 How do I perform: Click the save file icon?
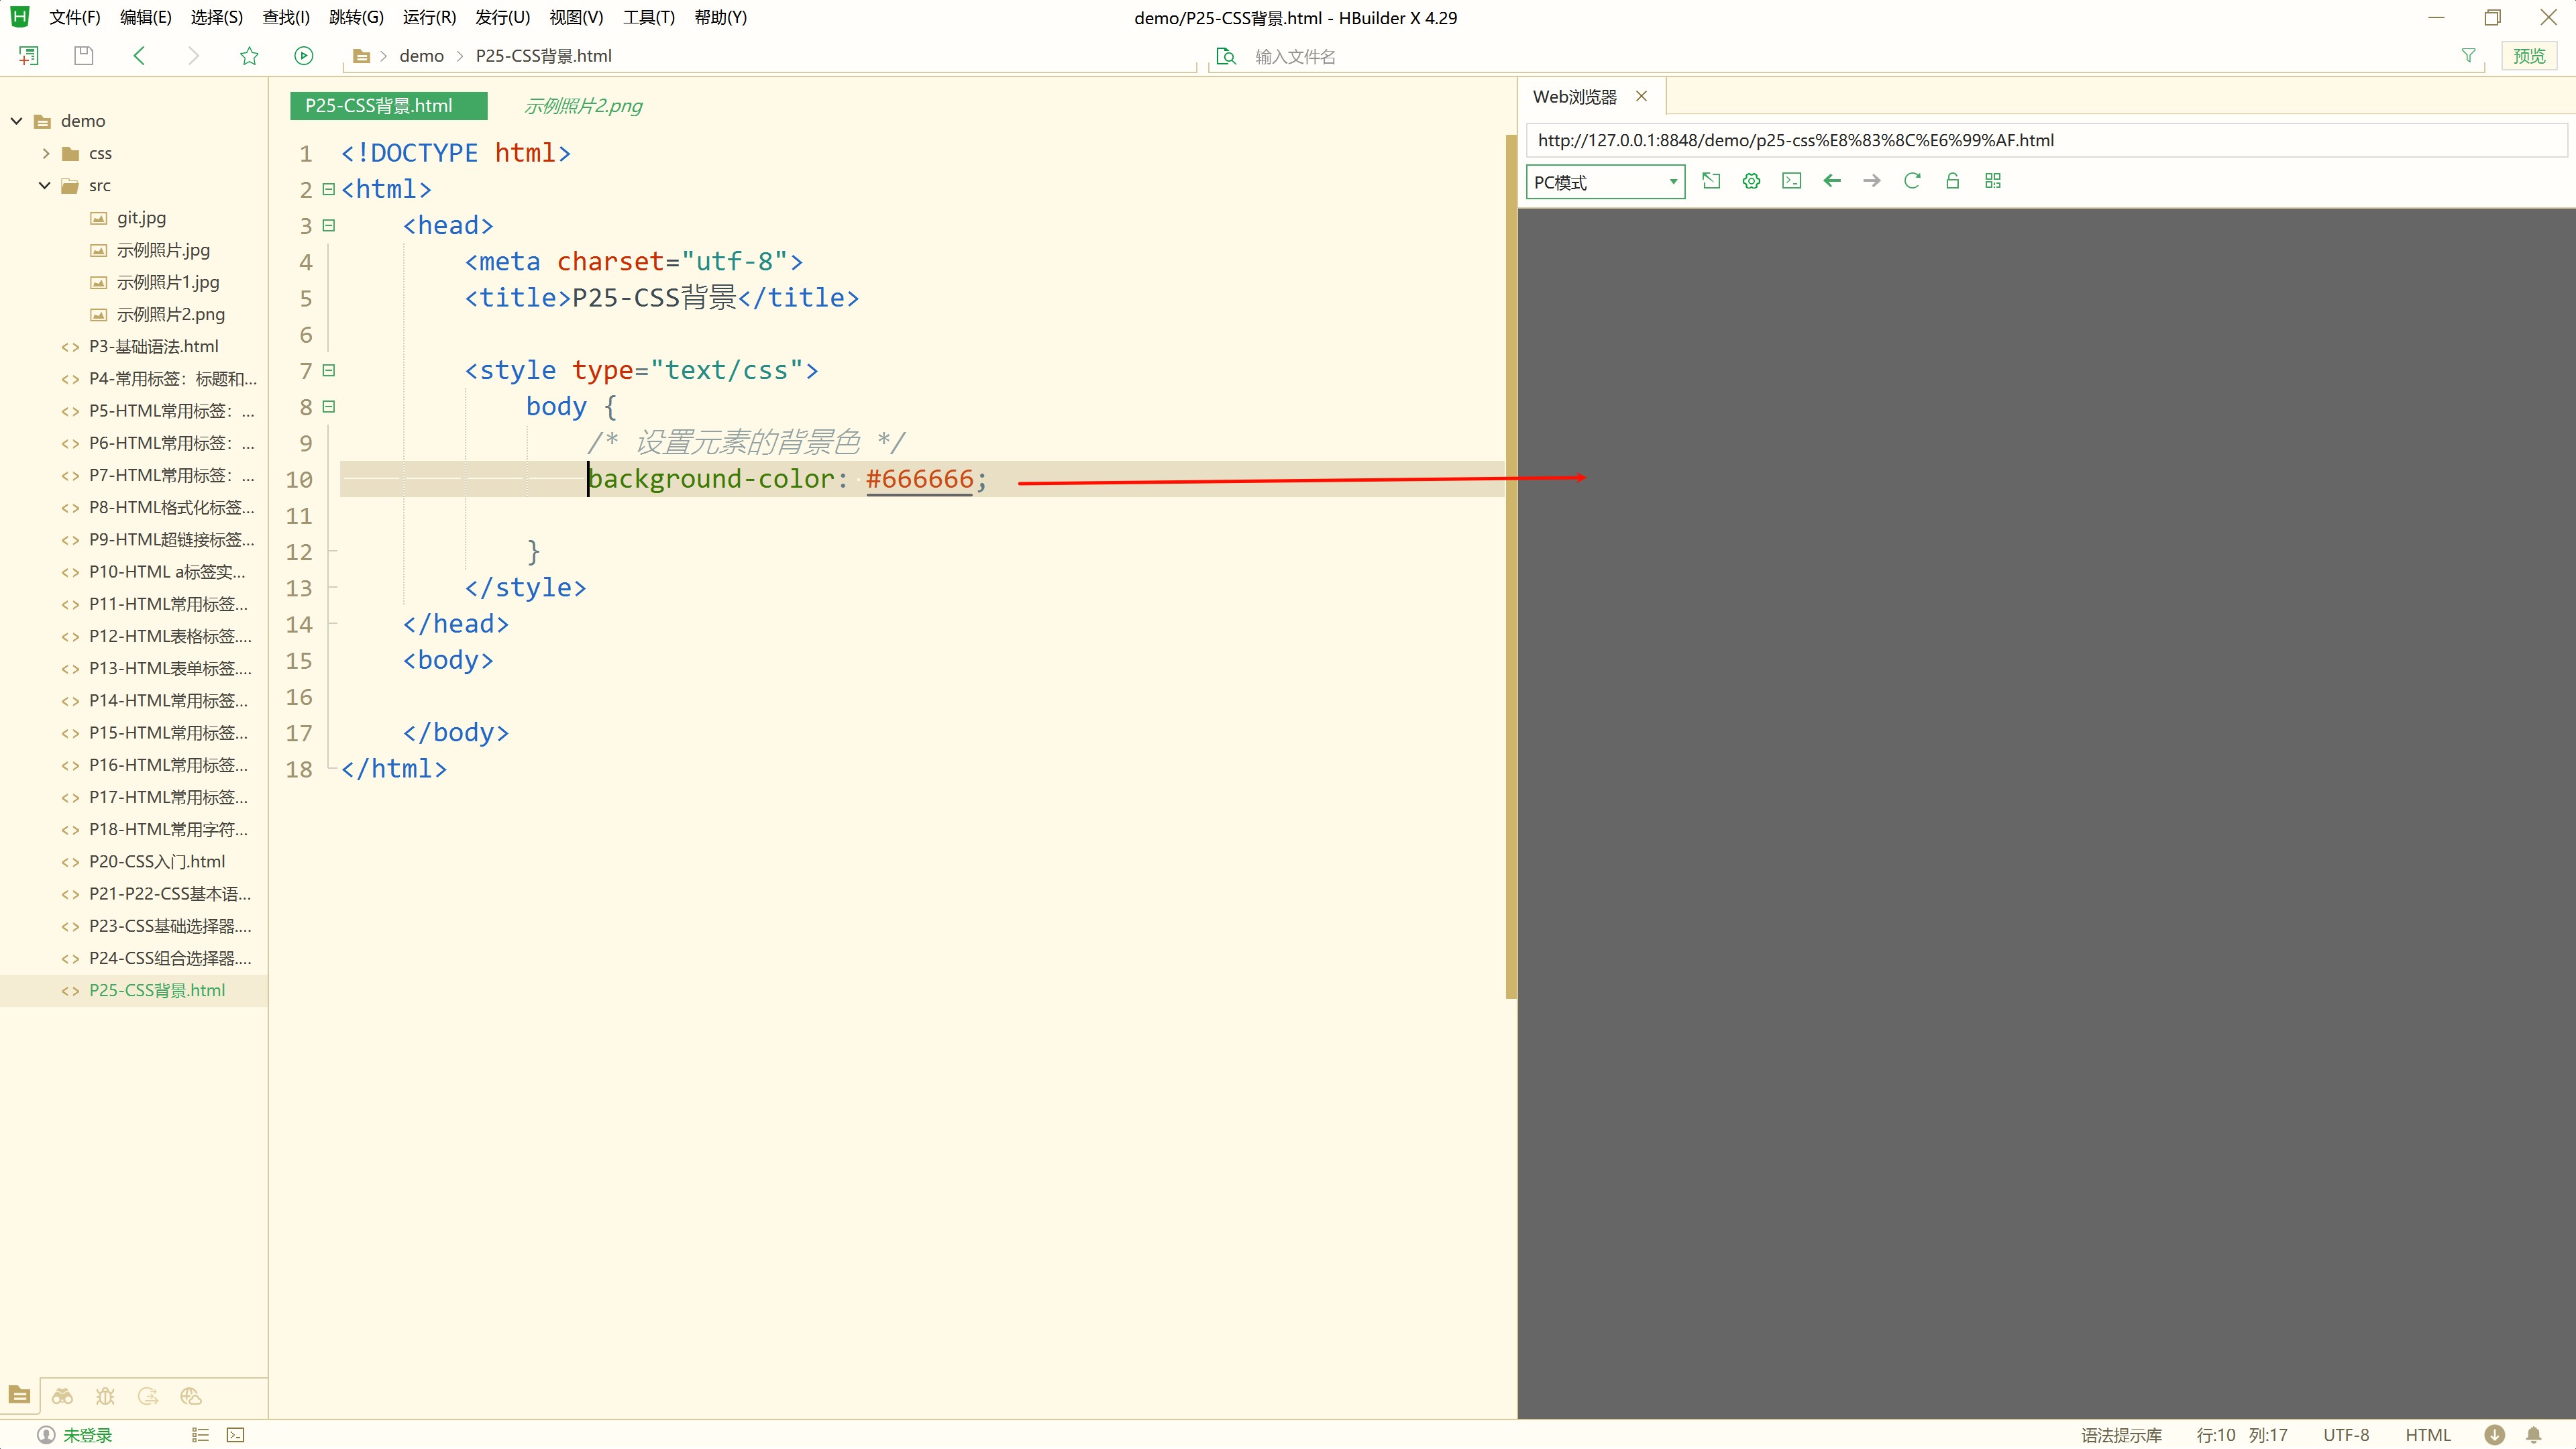click(x=84, y=56)
